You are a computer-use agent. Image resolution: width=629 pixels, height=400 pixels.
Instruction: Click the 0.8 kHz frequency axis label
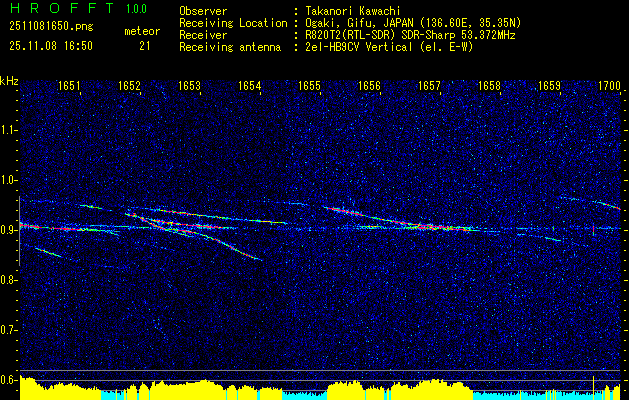[x=8, y=280]
